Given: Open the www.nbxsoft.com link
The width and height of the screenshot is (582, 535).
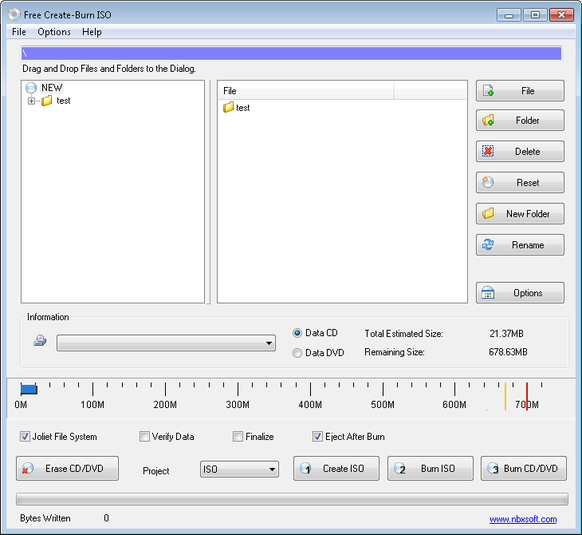Looking at the screenshot, I should (523, 519).
